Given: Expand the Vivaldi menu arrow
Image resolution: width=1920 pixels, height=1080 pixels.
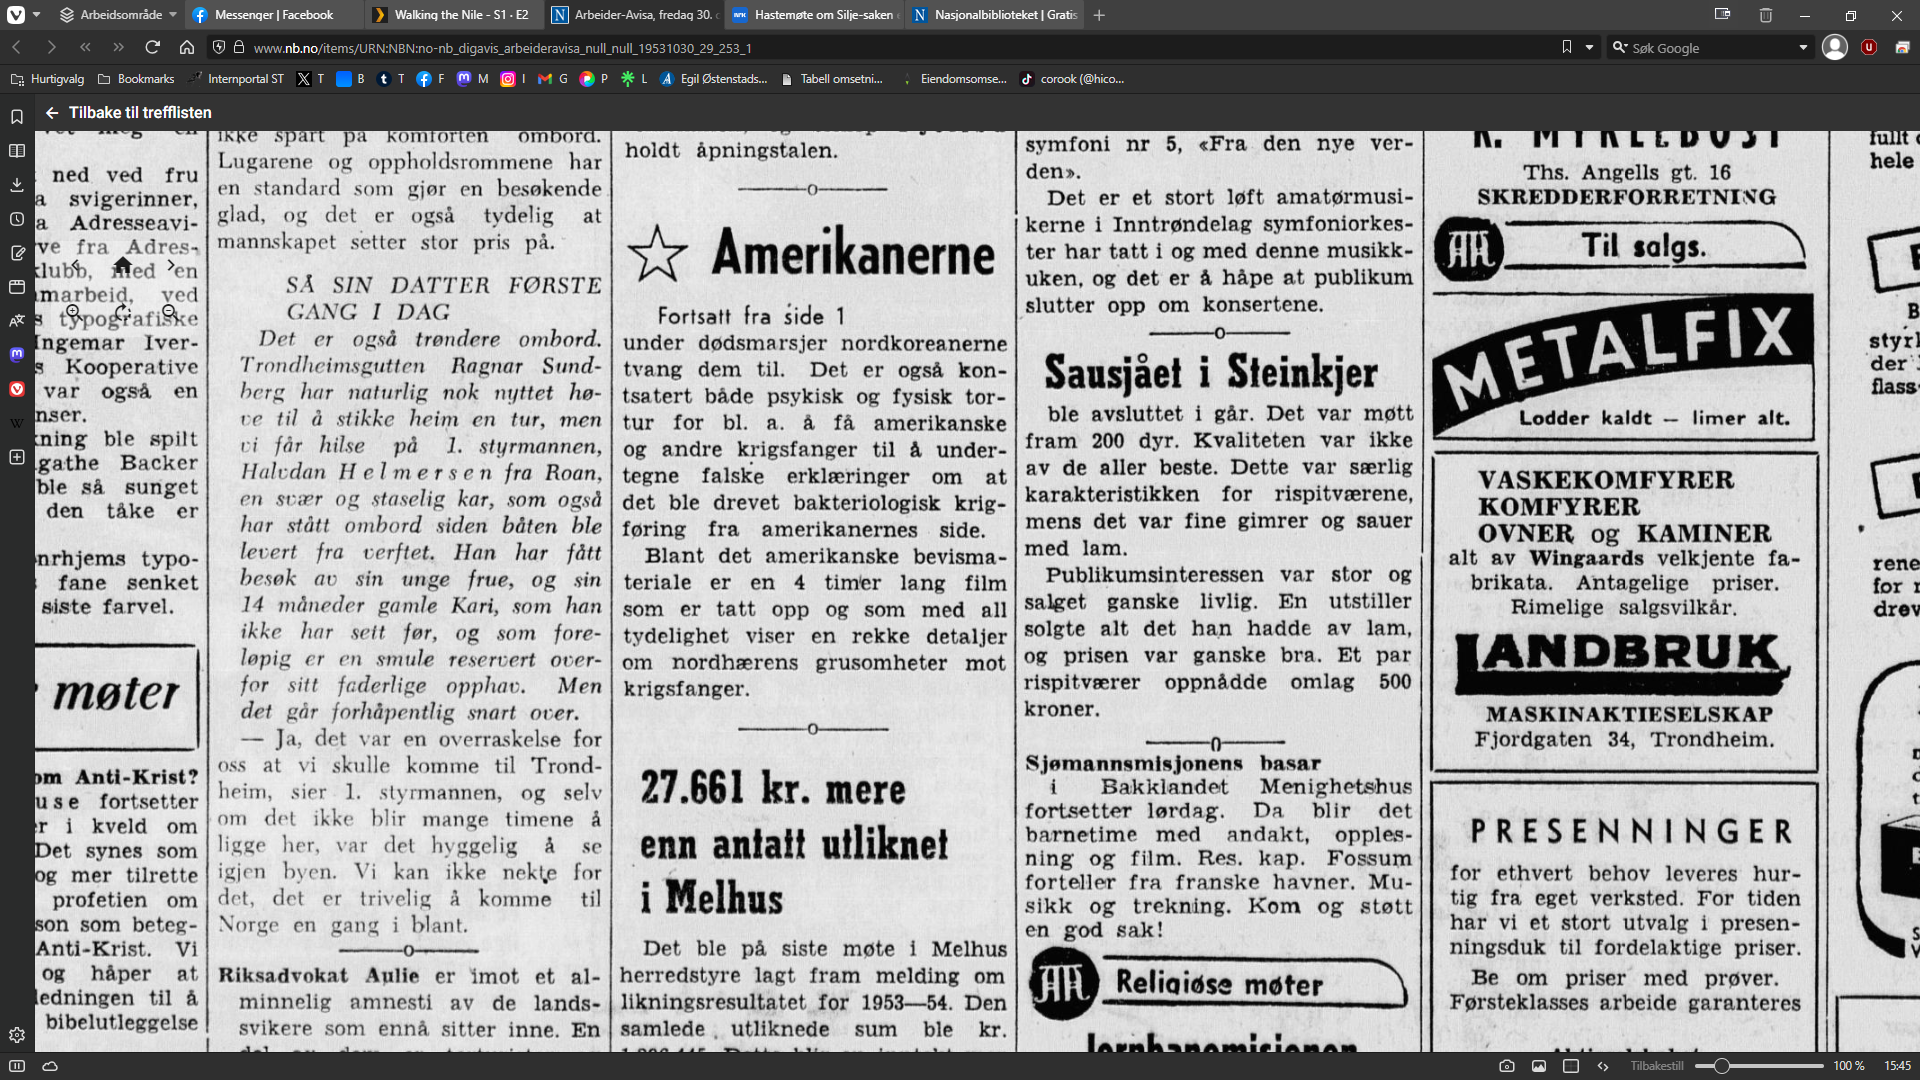Looking at the screenshot, I should pos(37,15).
